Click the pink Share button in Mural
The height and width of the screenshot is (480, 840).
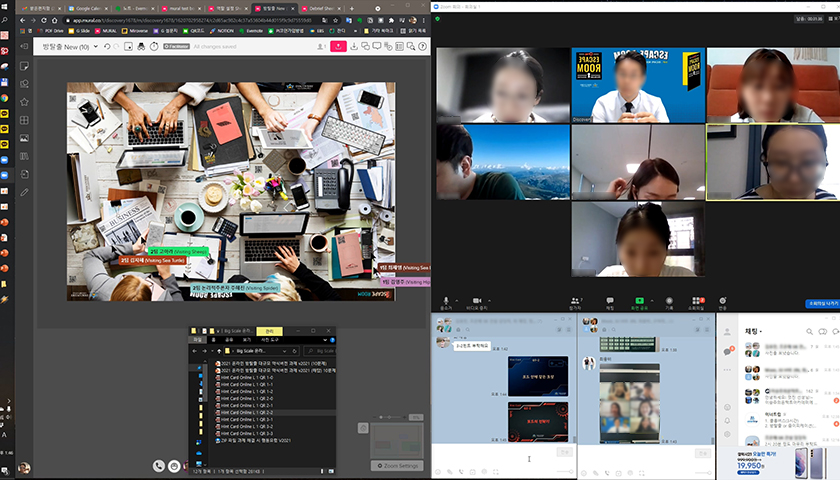pos(338,47)
